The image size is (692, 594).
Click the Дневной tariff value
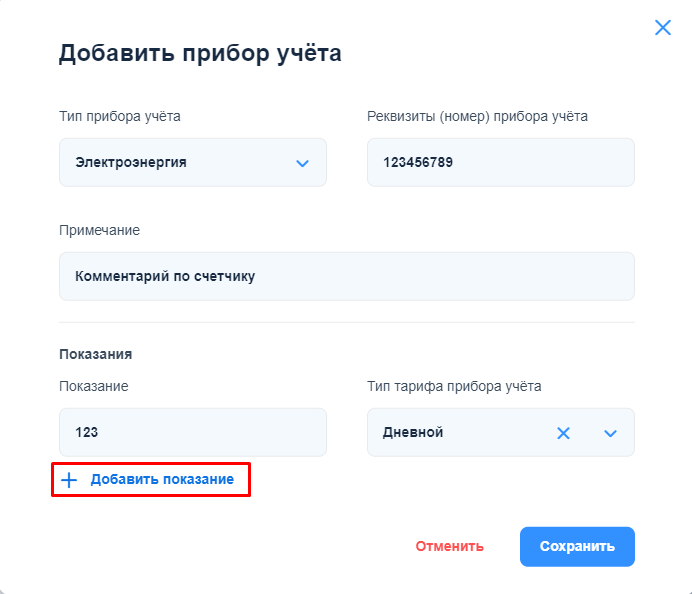(x=413, y=433)
